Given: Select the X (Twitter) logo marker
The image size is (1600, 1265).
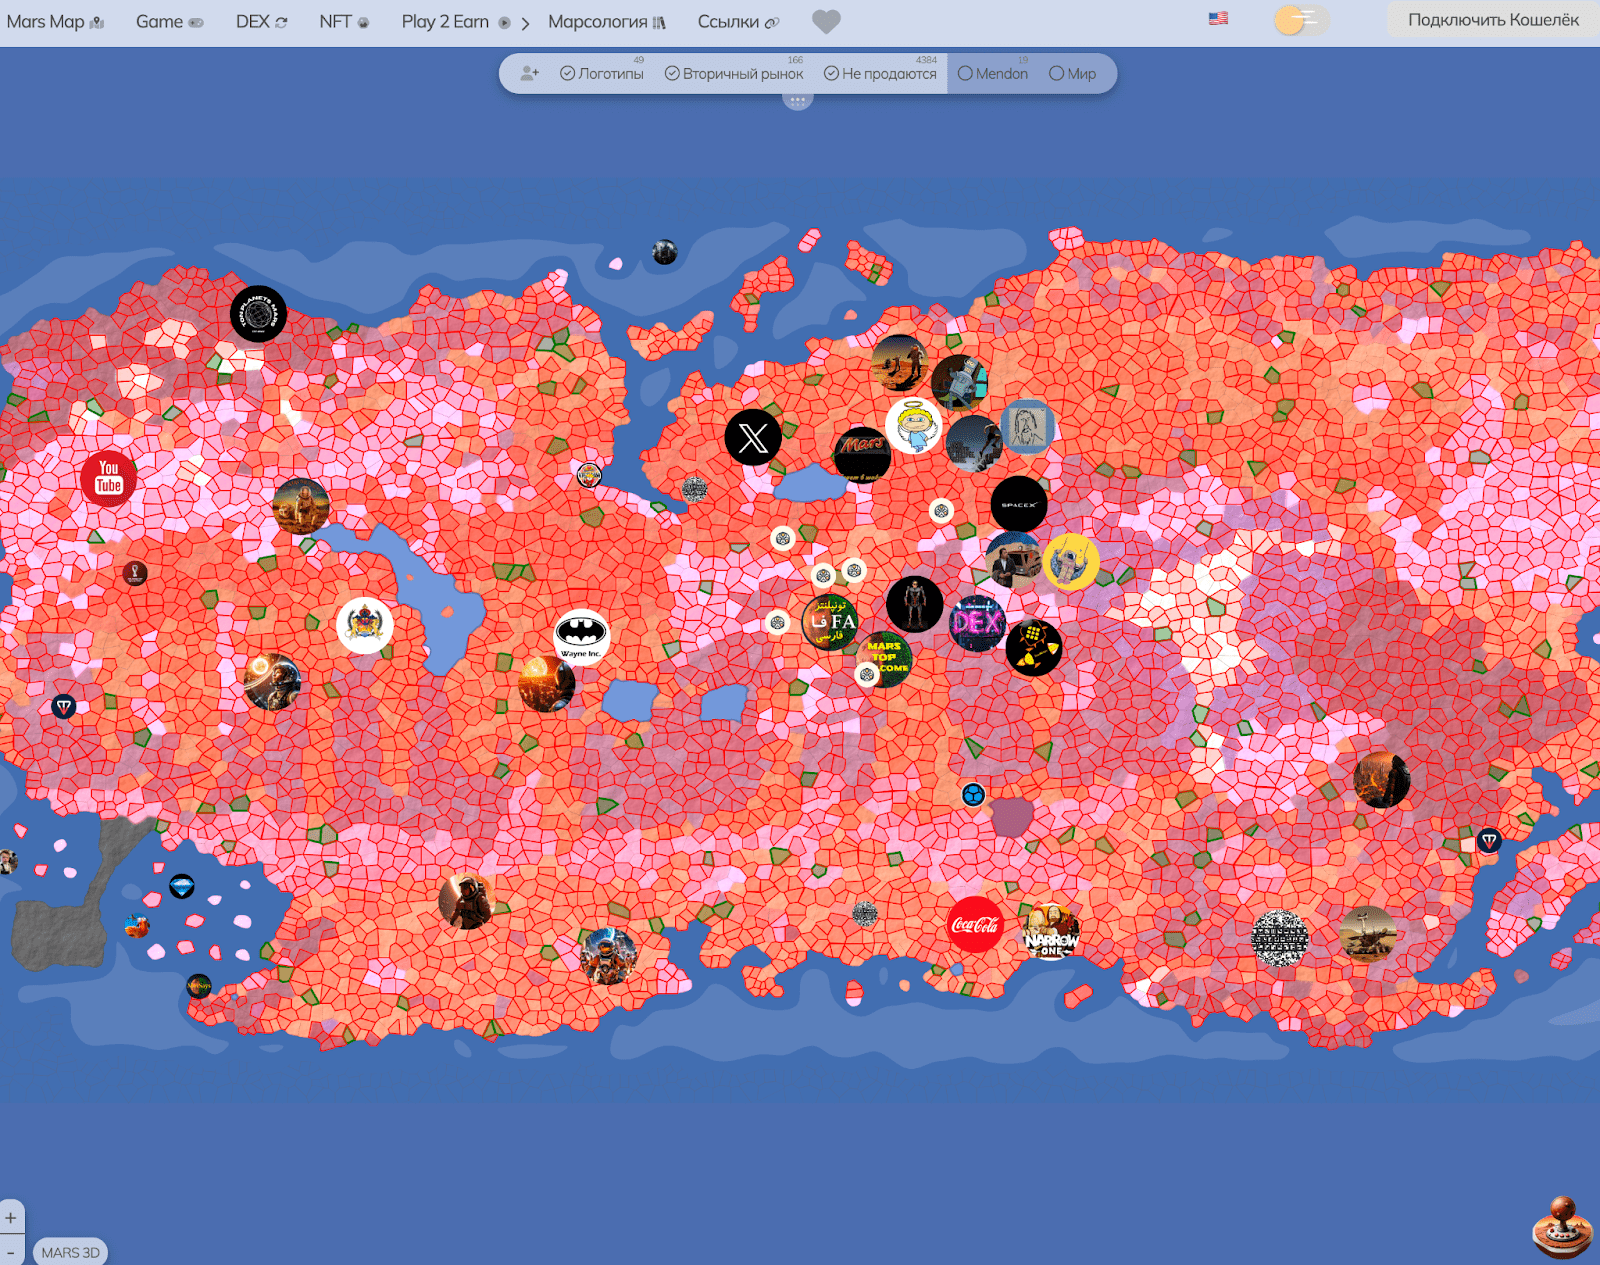Looking at the screenshot, I should point(753,437).
